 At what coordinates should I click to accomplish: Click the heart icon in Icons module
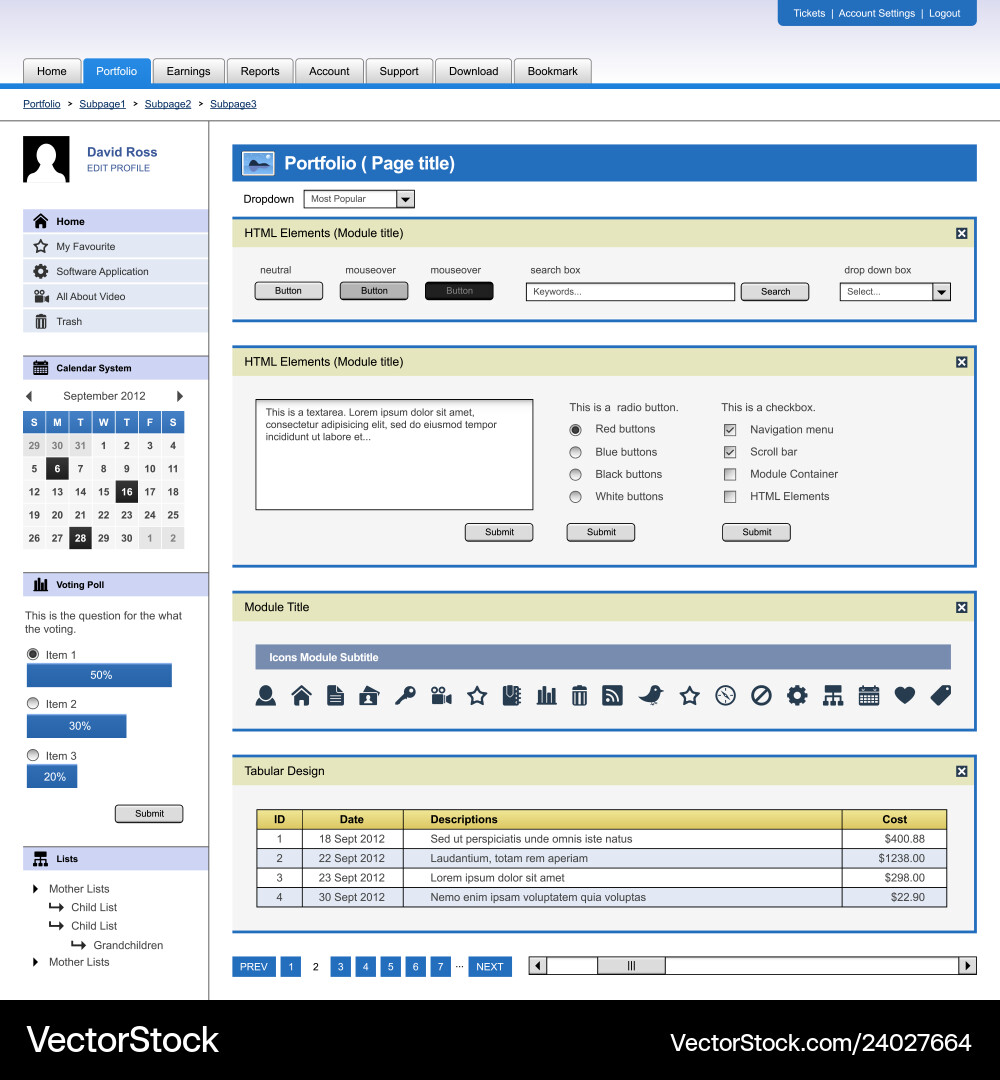pyautogui.click(x=904, y=696)
